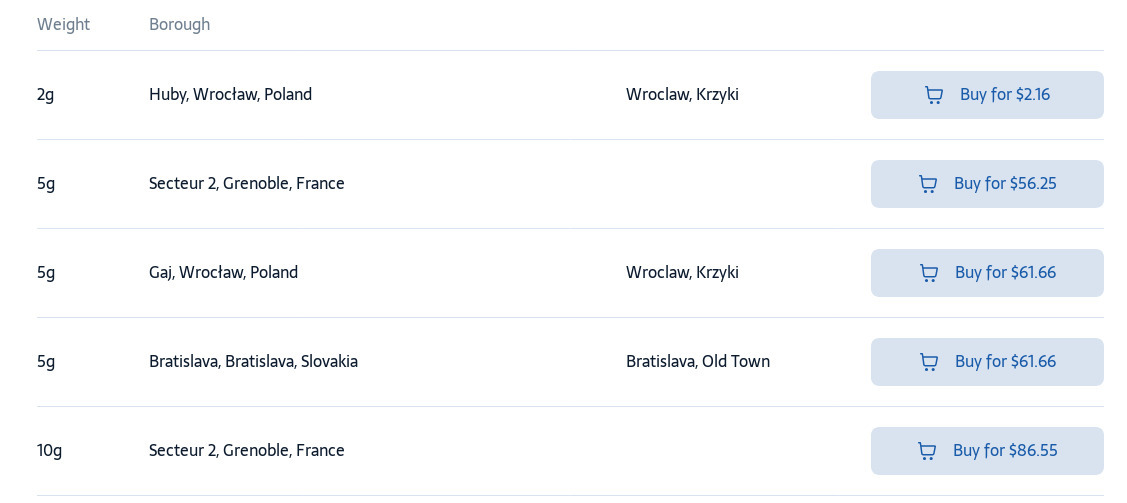Select the Gaj, Wrocław, Poland borough cell
The image size is (1127, 503).
(224, 272)
